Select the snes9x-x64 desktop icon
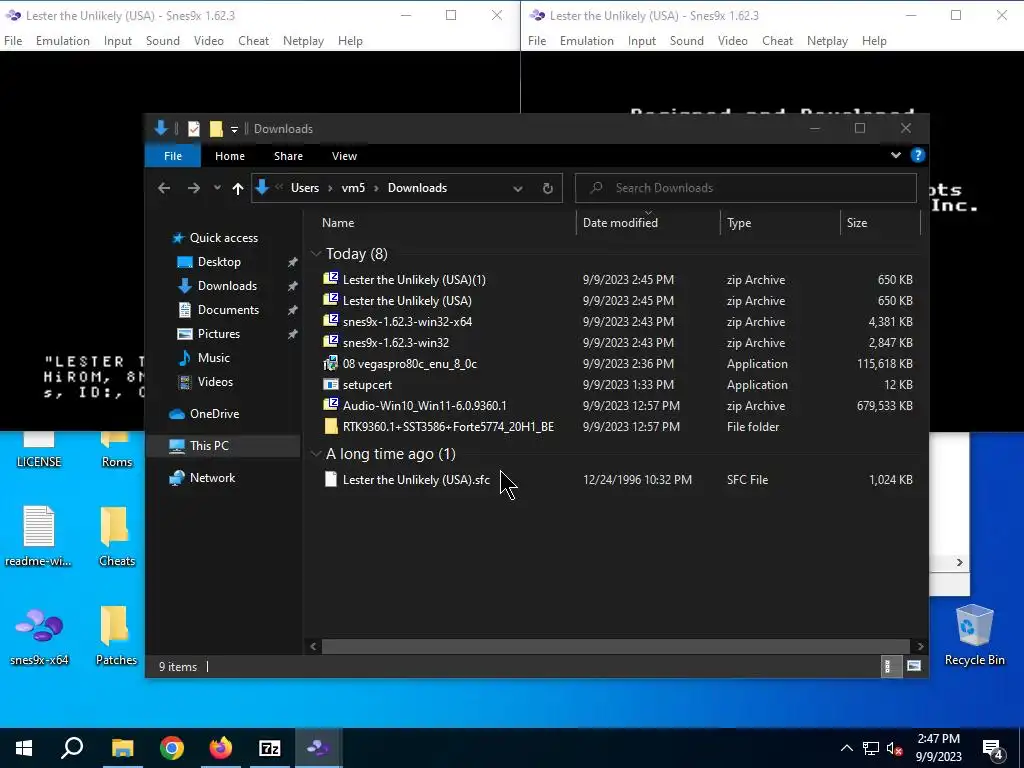Viewport: 1024px width, 768px height. click(x=39, y=635)
